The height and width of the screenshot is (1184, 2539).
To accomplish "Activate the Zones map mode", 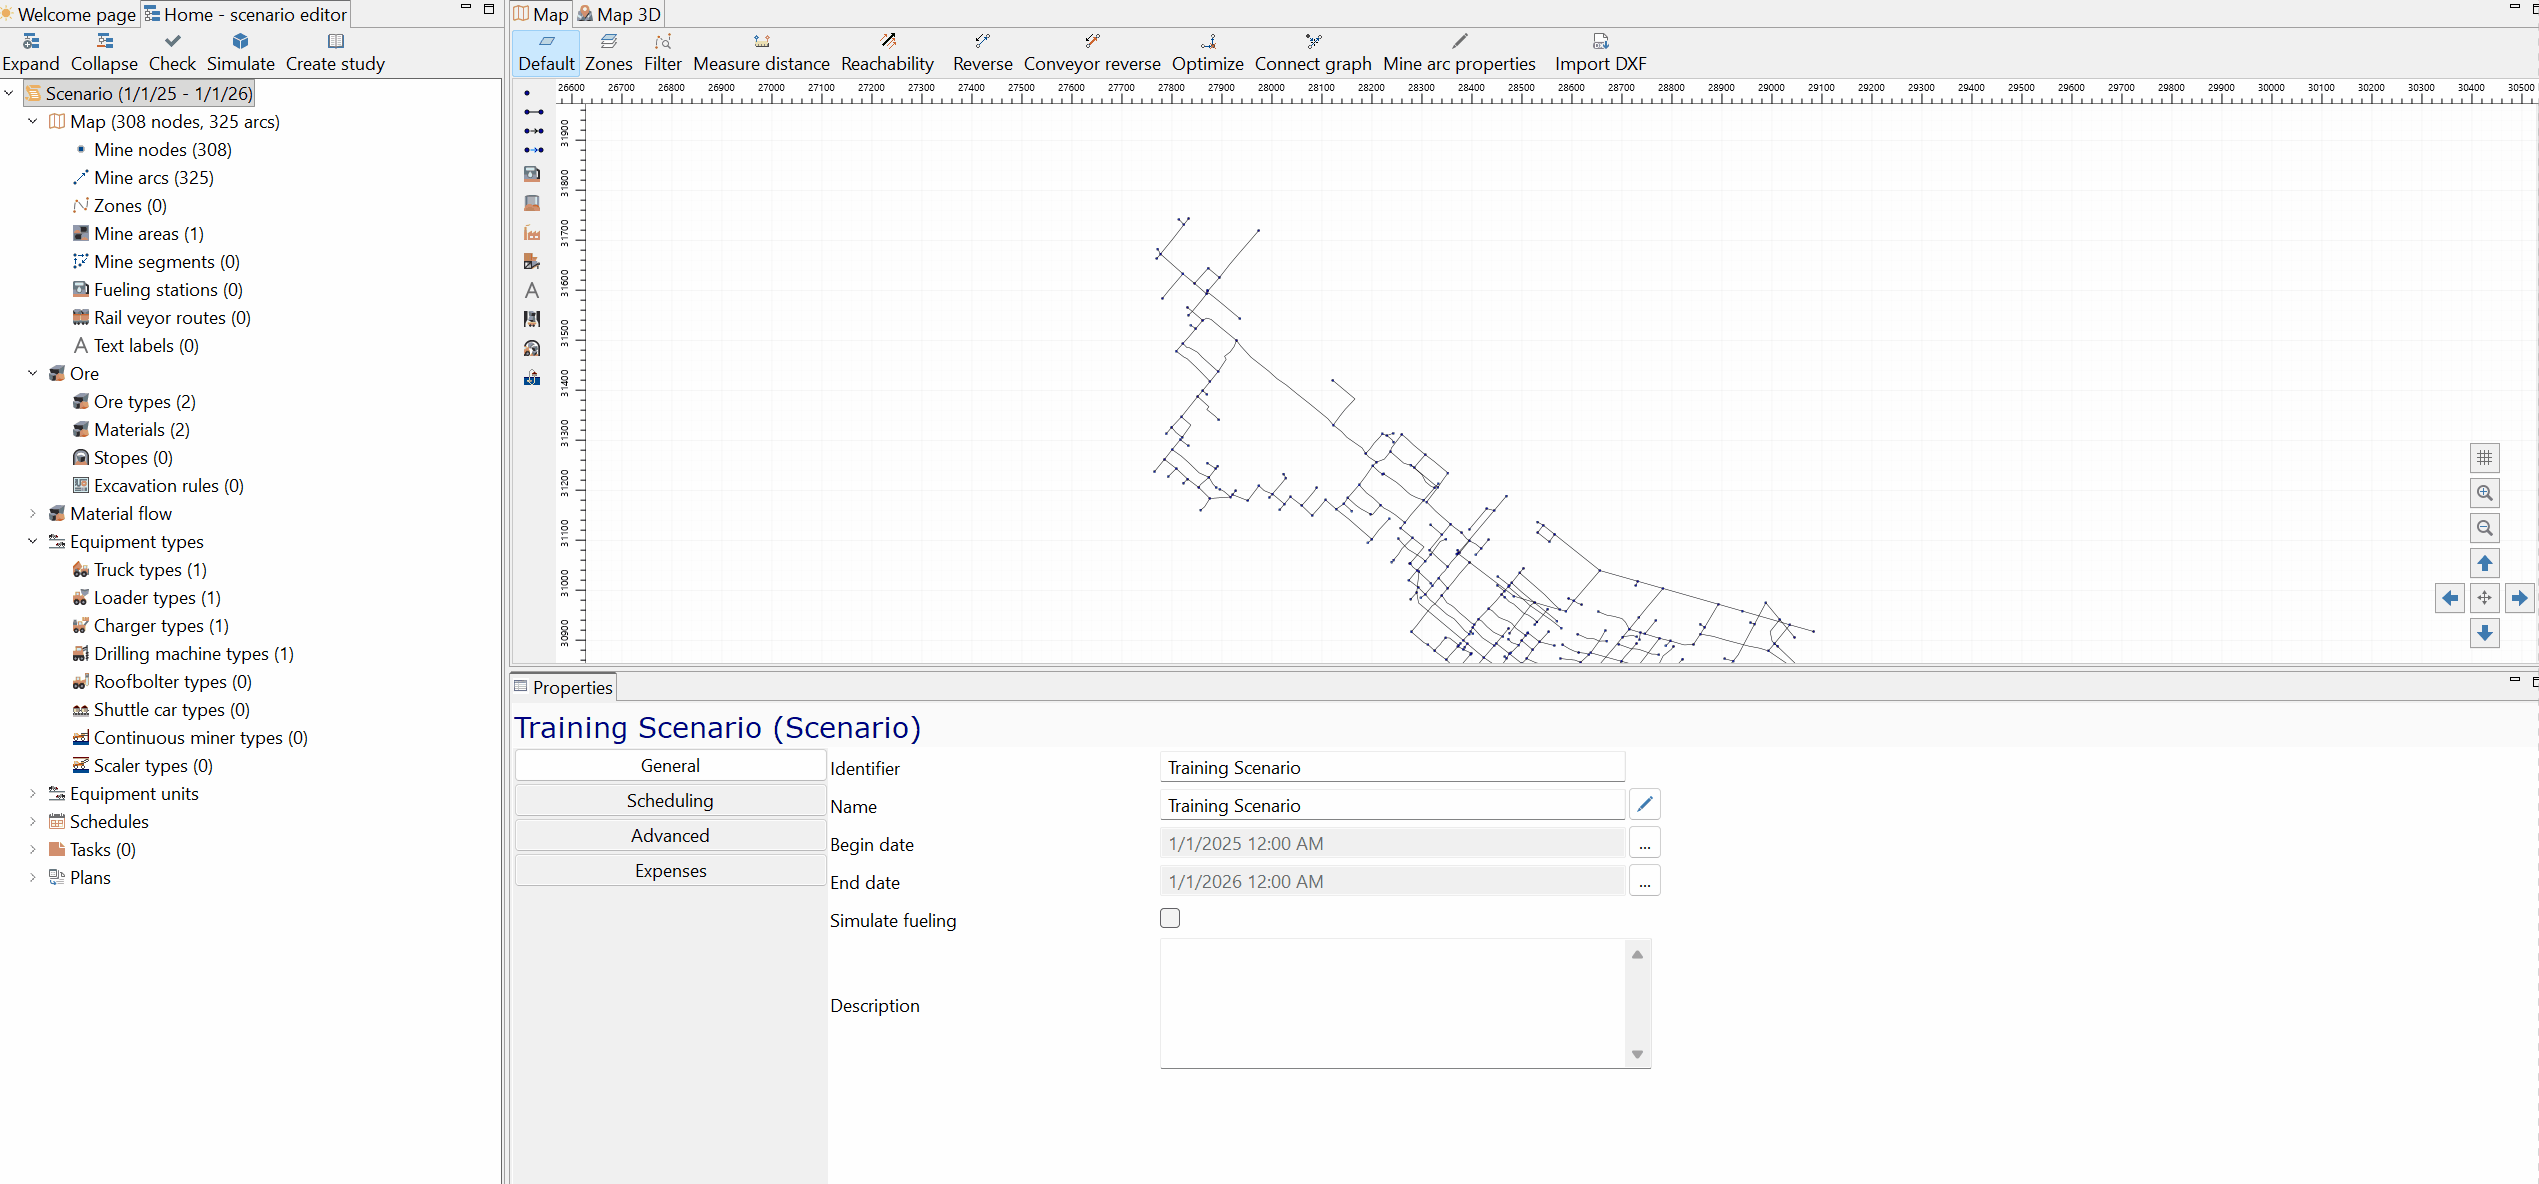I will (x=608, y=52).
